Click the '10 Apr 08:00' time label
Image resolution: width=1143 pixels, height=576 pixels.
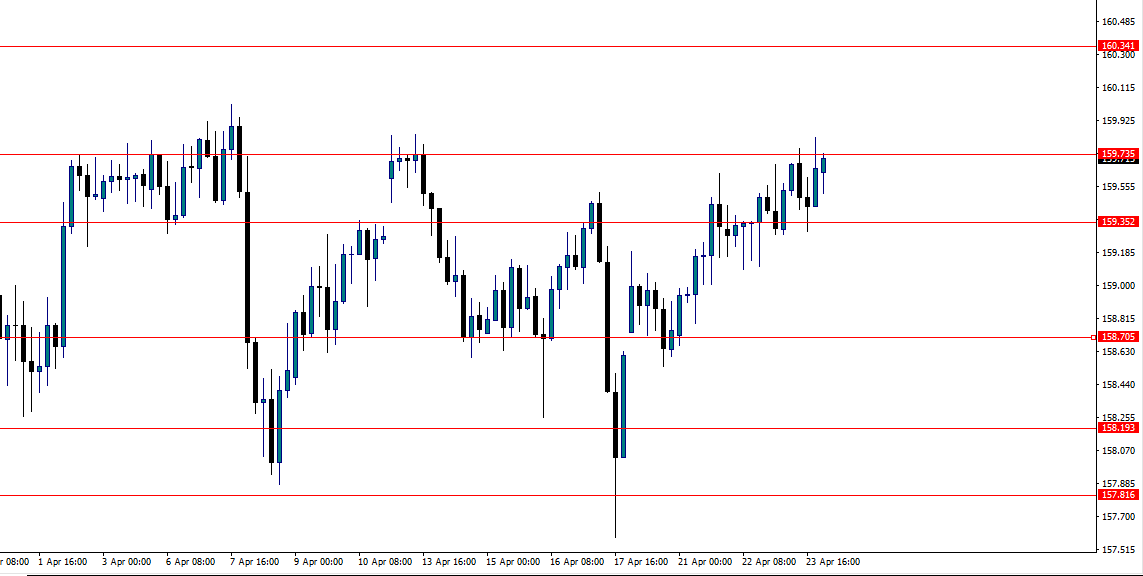tap(385, 562)
